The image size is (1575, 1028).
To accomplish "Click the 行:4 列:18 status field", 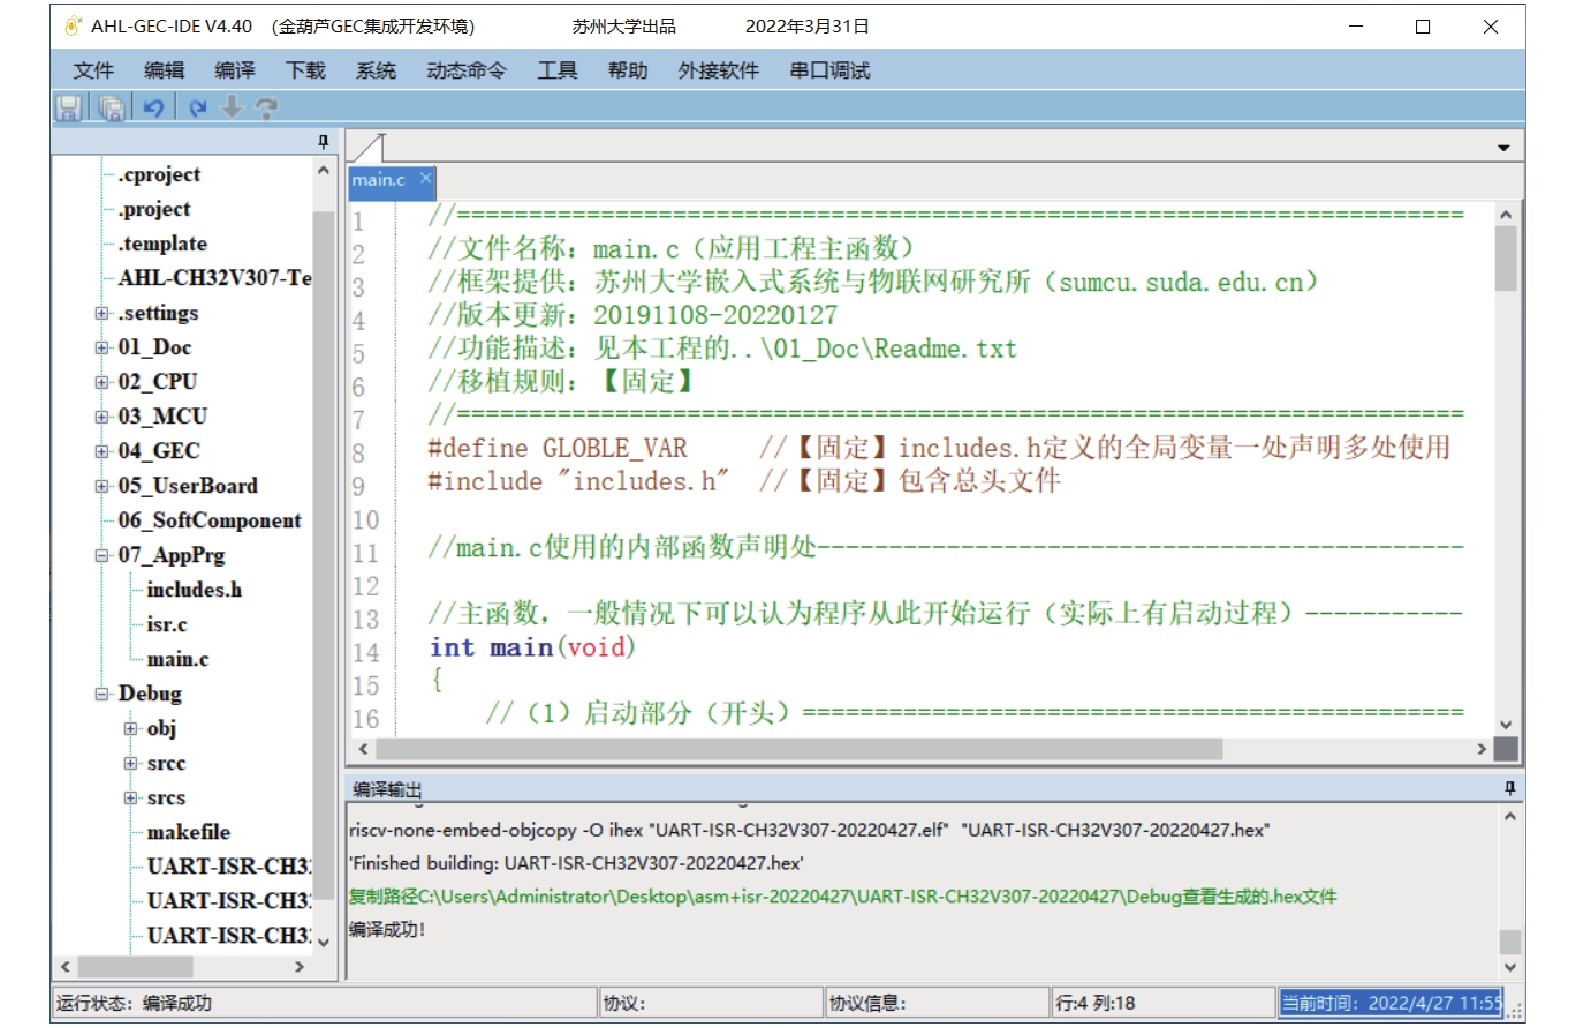I will [1163, 1003].
